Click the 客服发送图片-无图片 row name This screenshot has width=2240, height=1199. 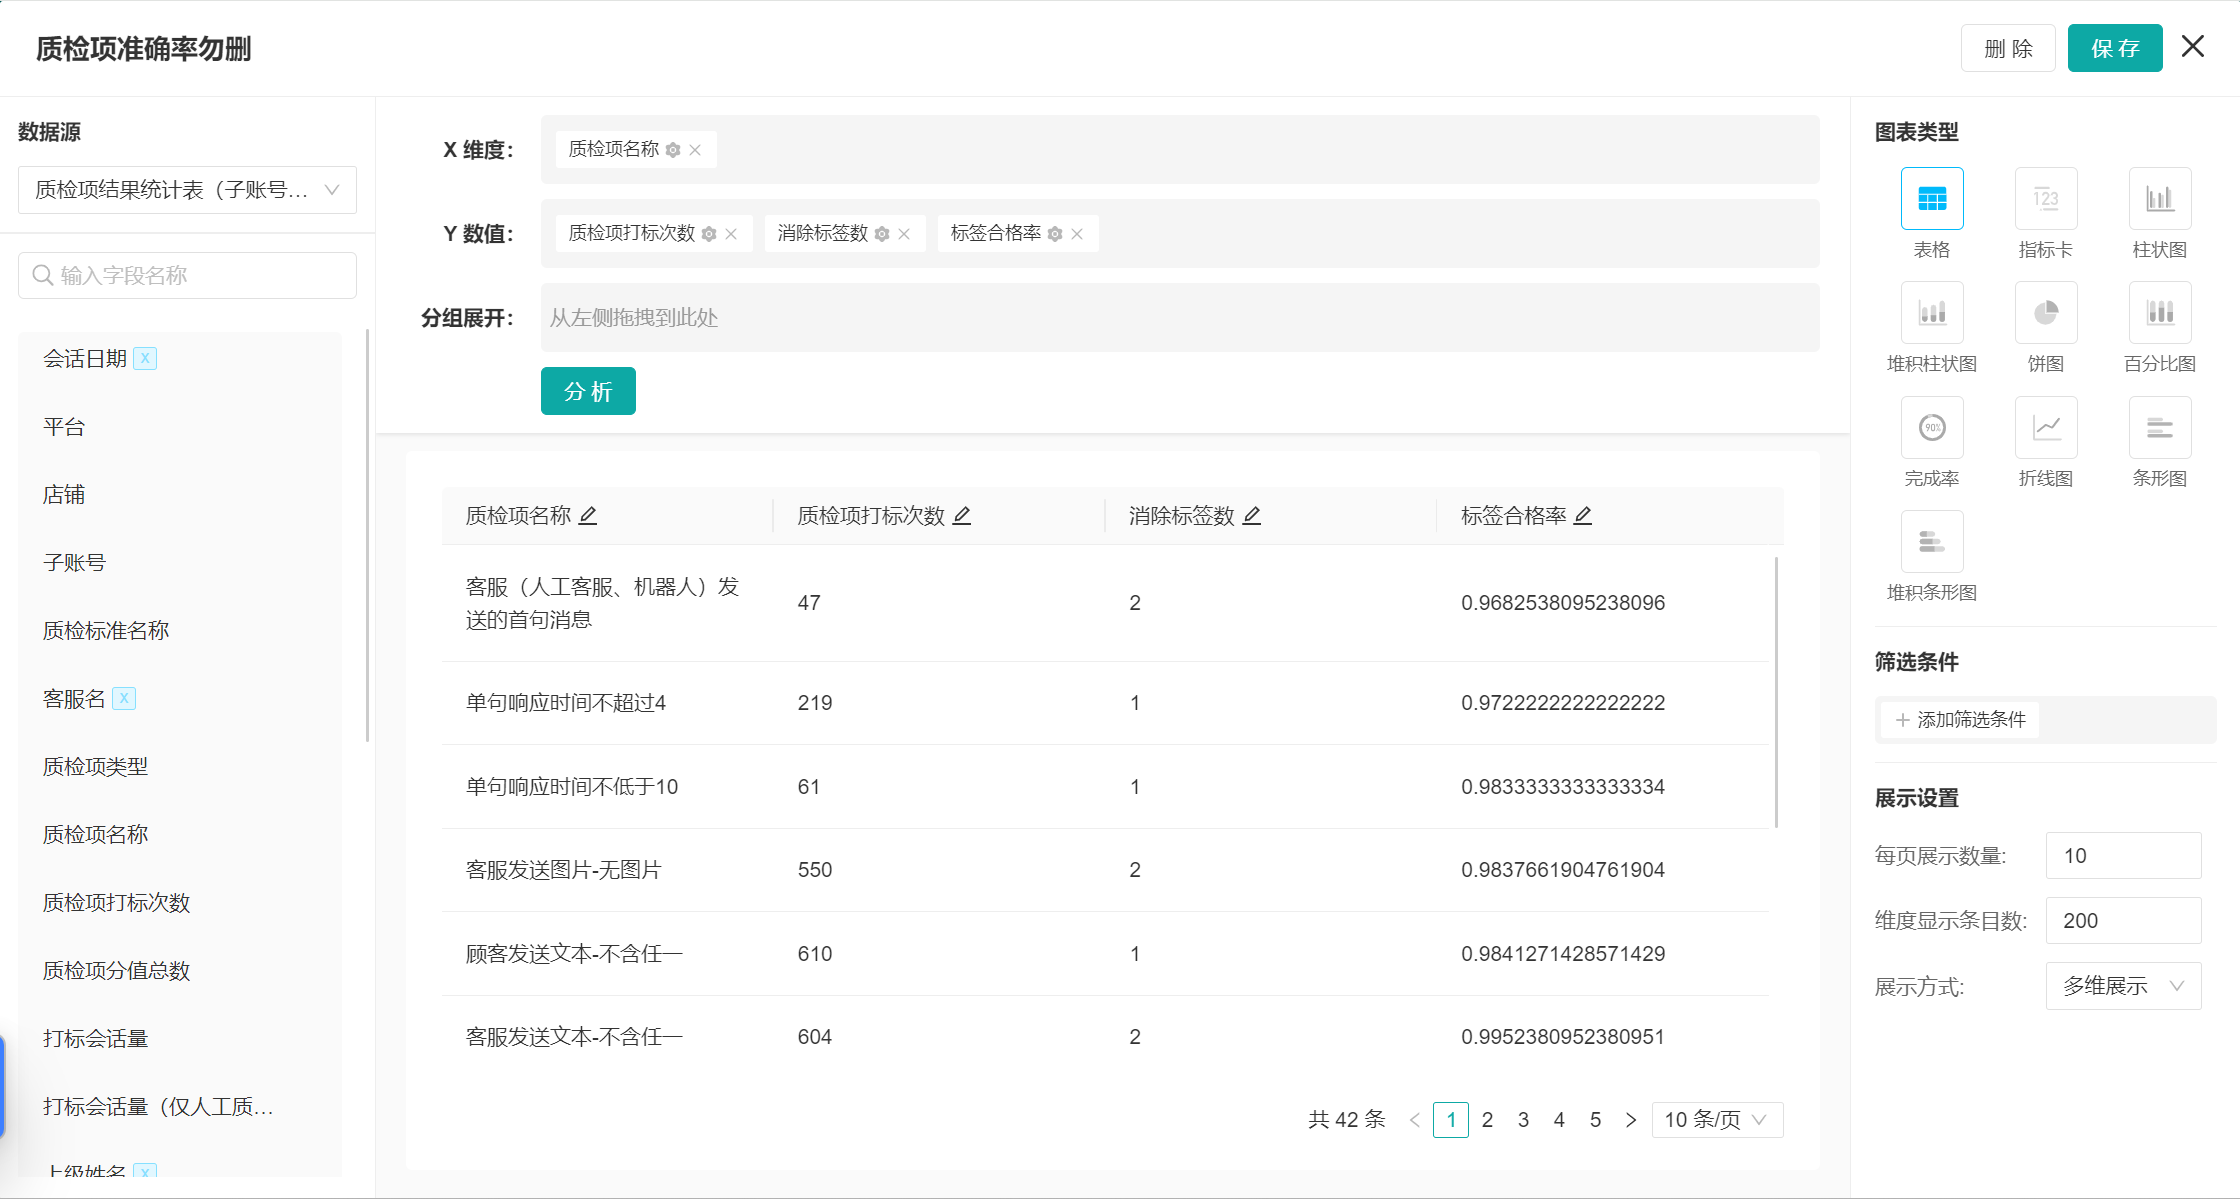(x=564, y=870)
